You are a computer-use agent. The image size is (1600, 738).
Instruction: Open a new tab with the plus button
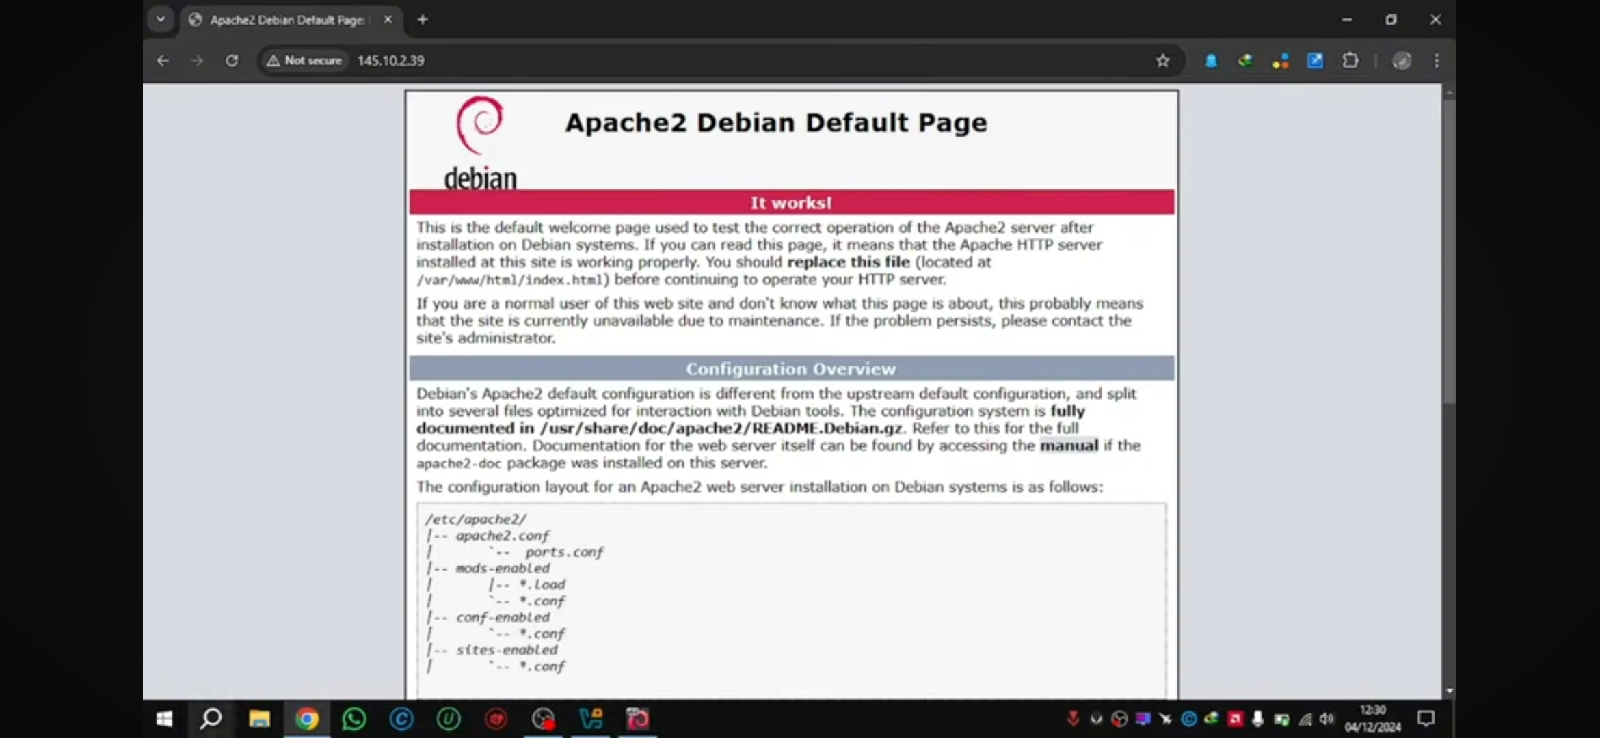tap(423, 19)
